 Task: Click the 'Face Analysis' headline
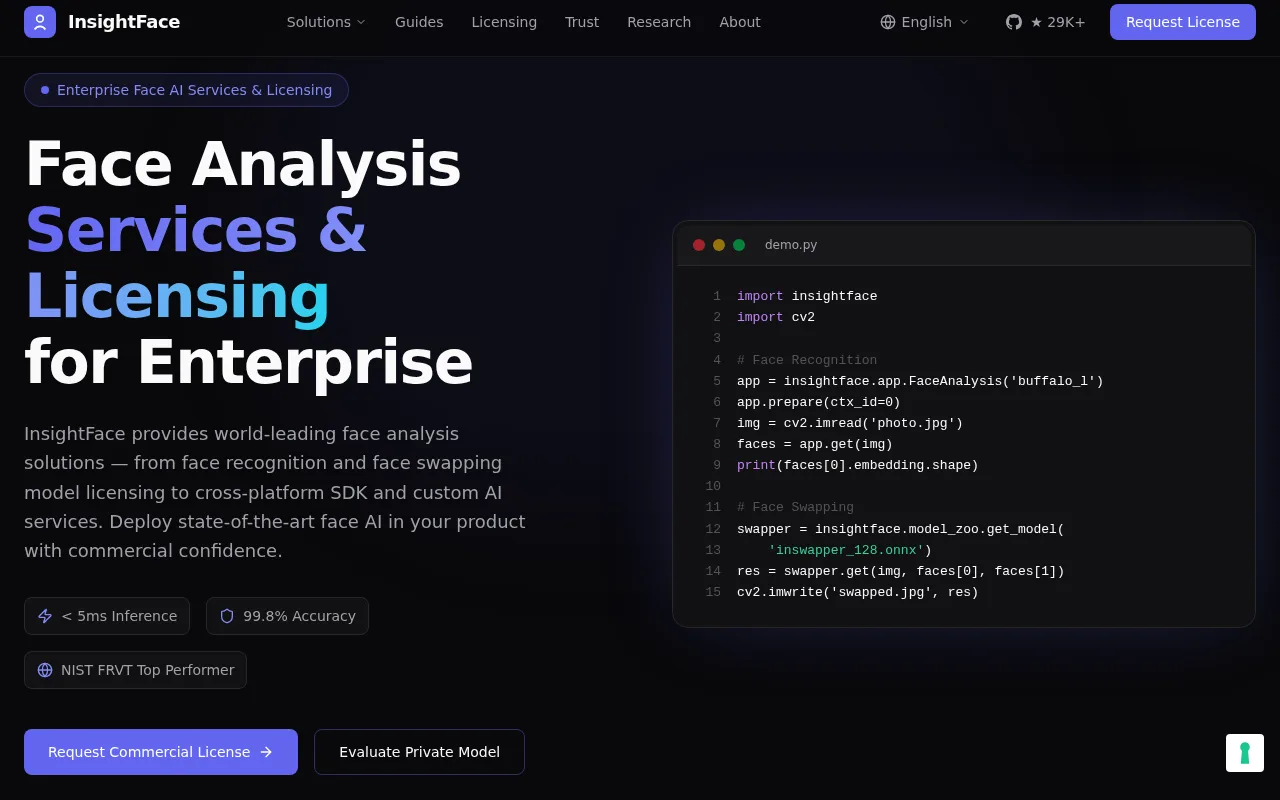point(243,164)
